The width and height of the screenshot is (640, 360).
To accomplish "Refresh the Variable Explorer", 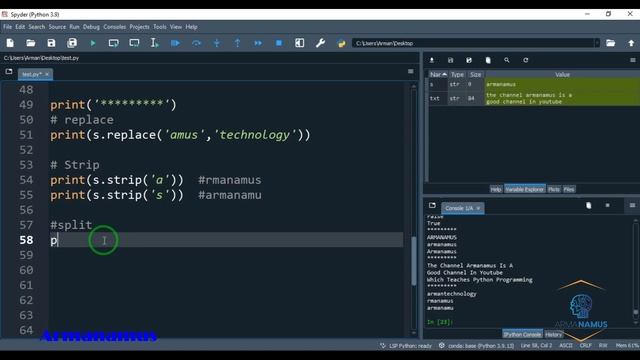I will coord(526,60).
